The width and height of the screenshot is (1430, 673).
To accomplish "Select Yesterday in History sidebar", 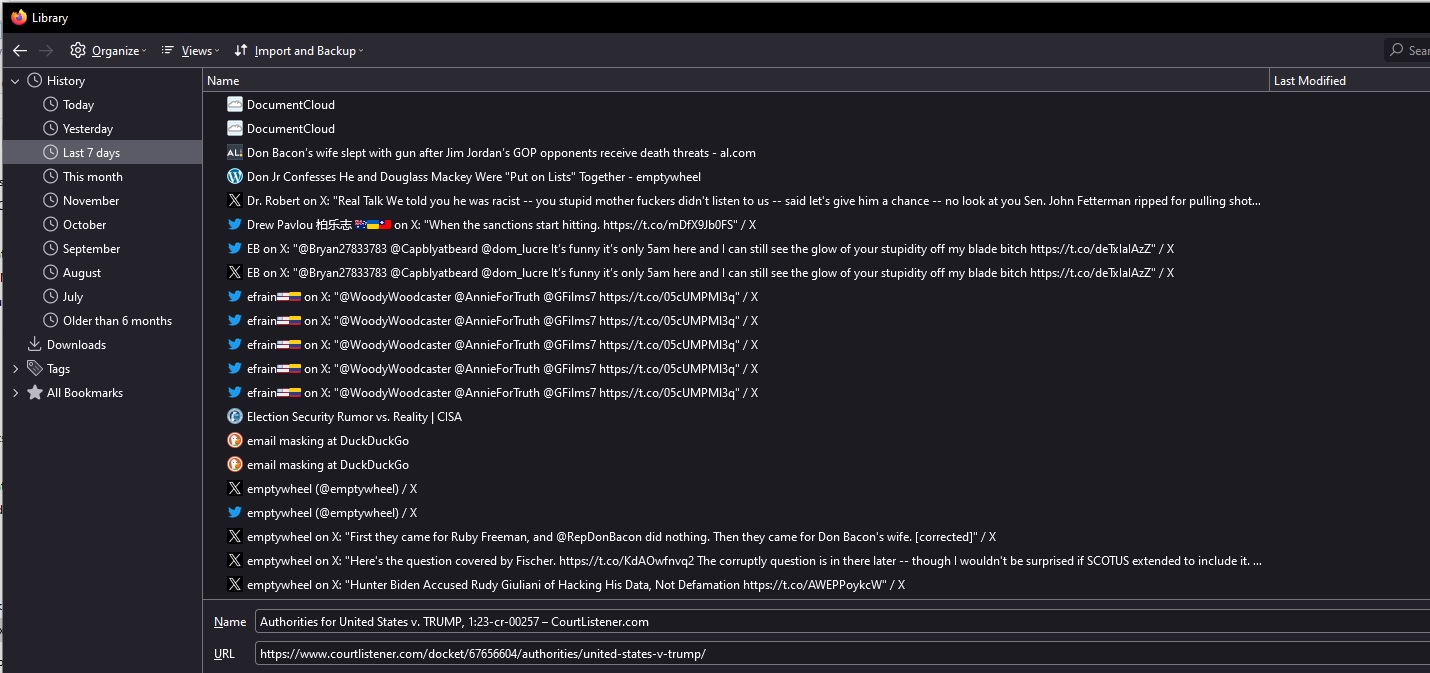I will pos(88,129).
